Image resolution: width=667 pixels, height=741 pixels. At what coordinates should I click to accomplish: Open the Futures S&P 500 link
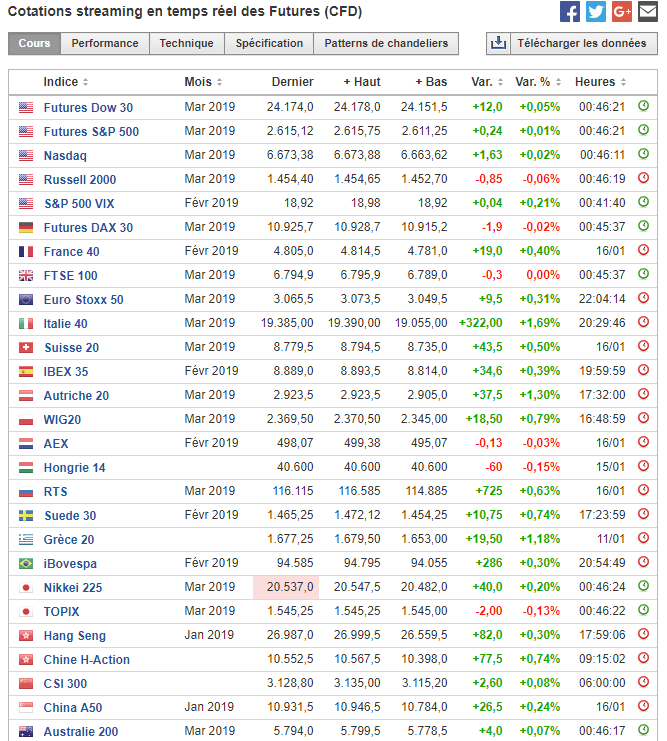(x=91, y=131)
